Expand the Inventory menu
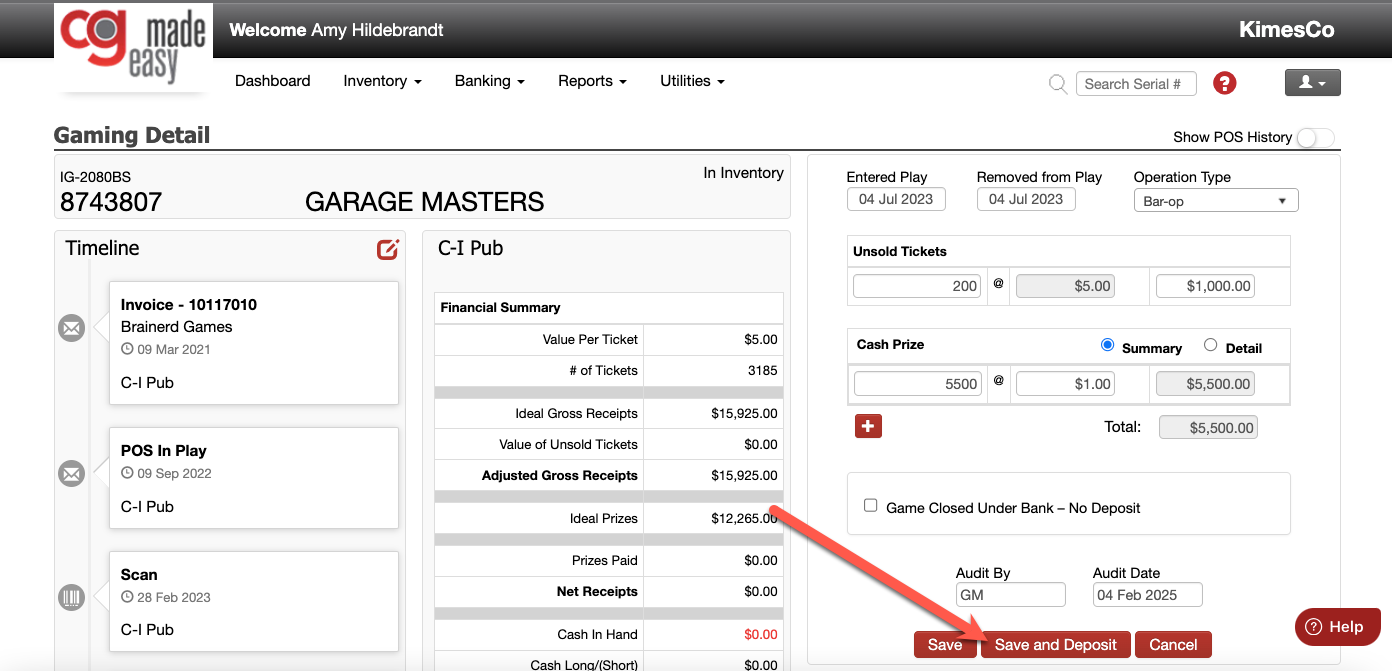This screenshot has width=1392, height=671. pos(382,81)
